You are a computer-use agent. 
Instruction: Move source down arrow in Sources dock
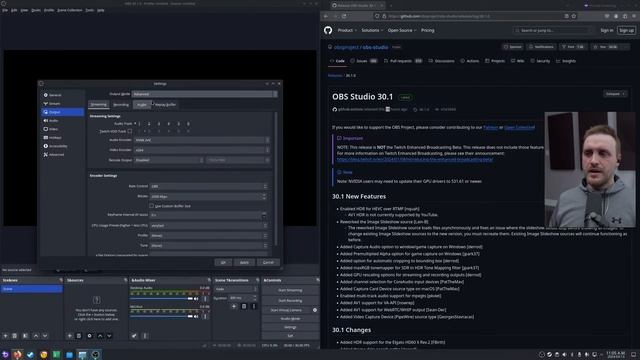109,336
